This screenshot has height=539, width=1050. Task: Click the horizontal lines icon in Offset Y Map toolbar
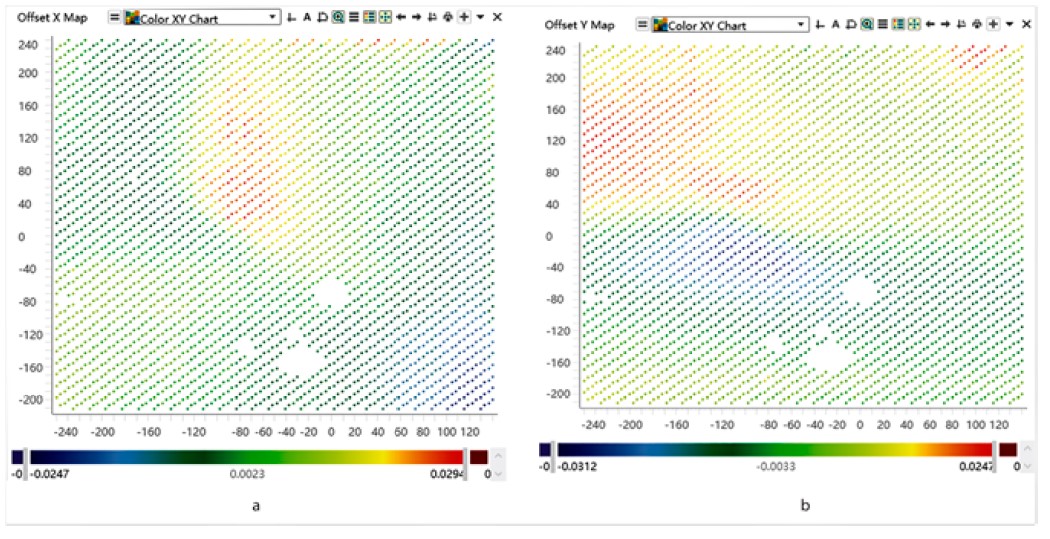(883, 24)
